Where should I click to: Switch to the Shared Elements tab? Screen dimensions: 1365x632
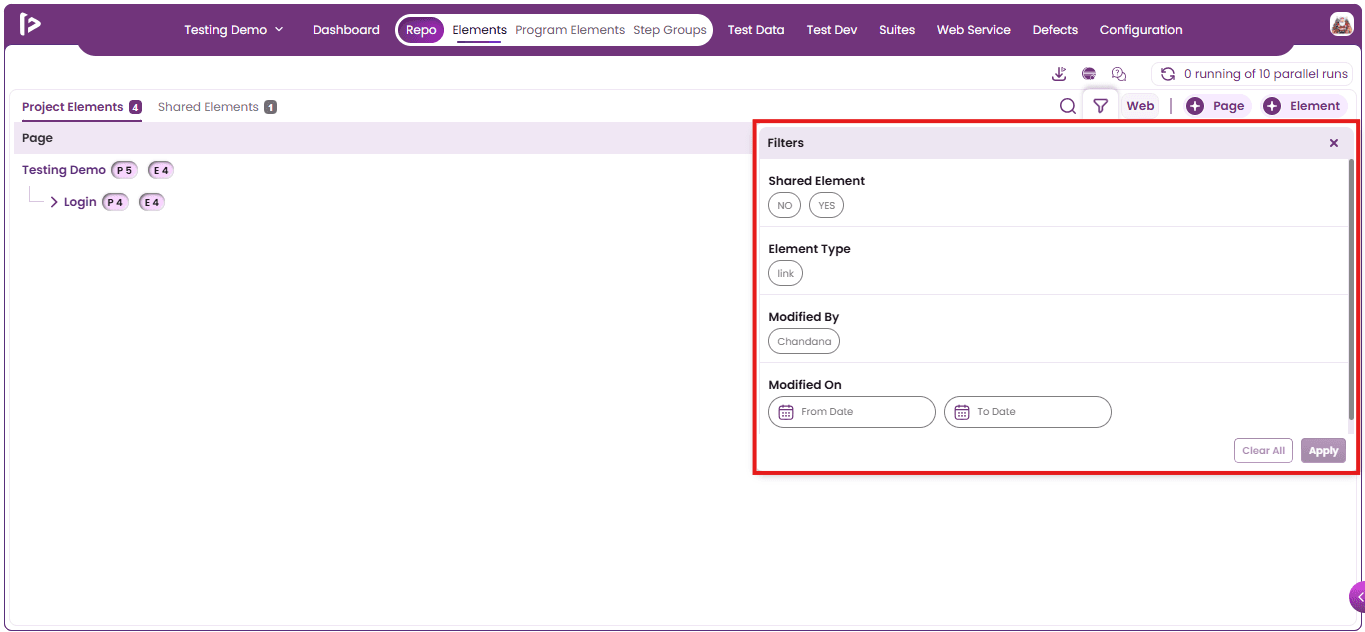[217, 107]
